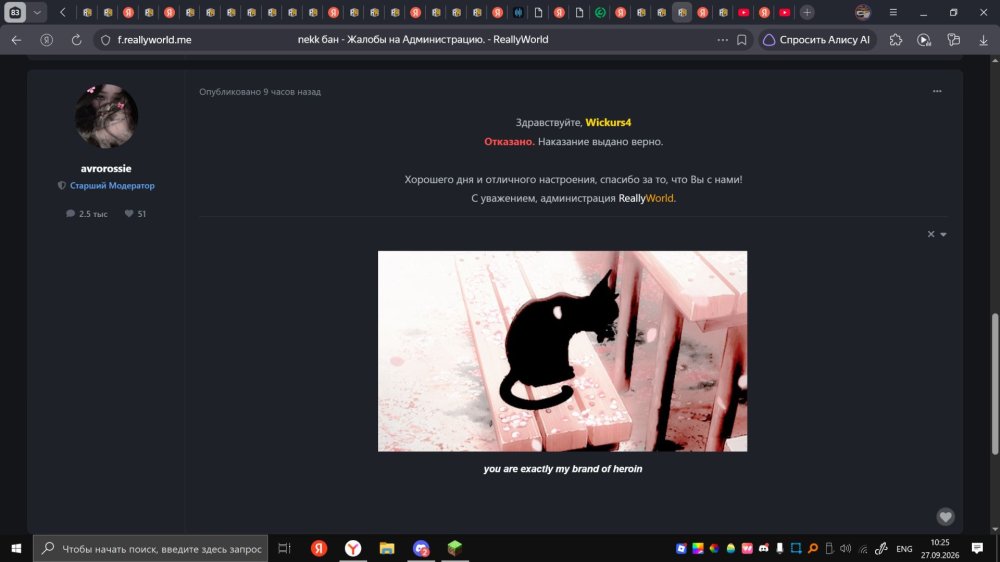Open the extensions puzzle icon
Image resolution: width=1000 pixels, height=562 pixels.
895,40
